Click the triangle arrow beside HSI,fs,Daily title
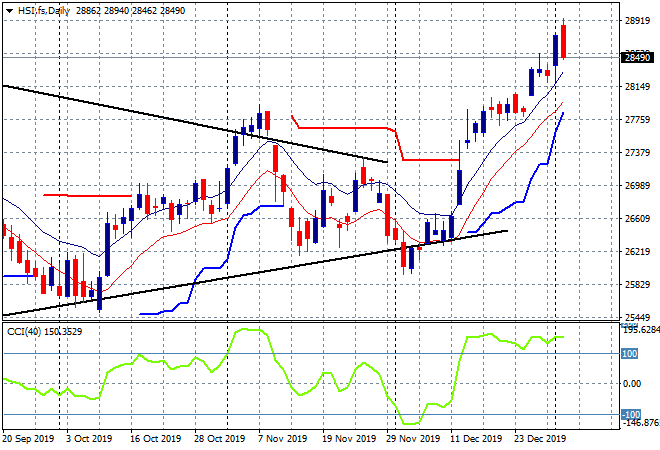 click(x=9, y=11)
